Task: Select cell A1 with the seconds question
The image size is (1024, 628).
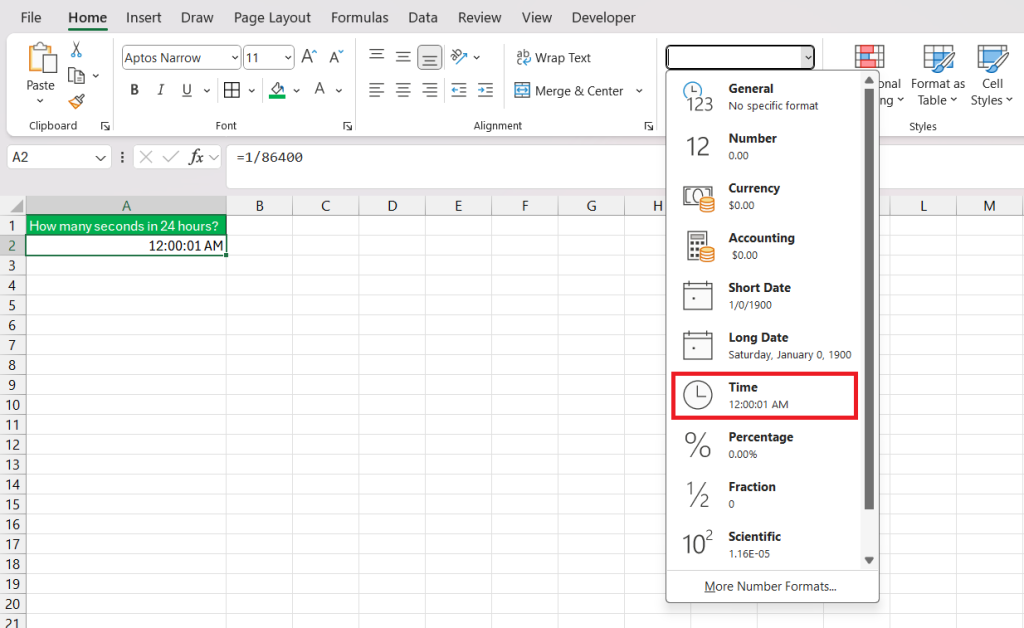Action: pyautogui.click(x=126, y=226)
